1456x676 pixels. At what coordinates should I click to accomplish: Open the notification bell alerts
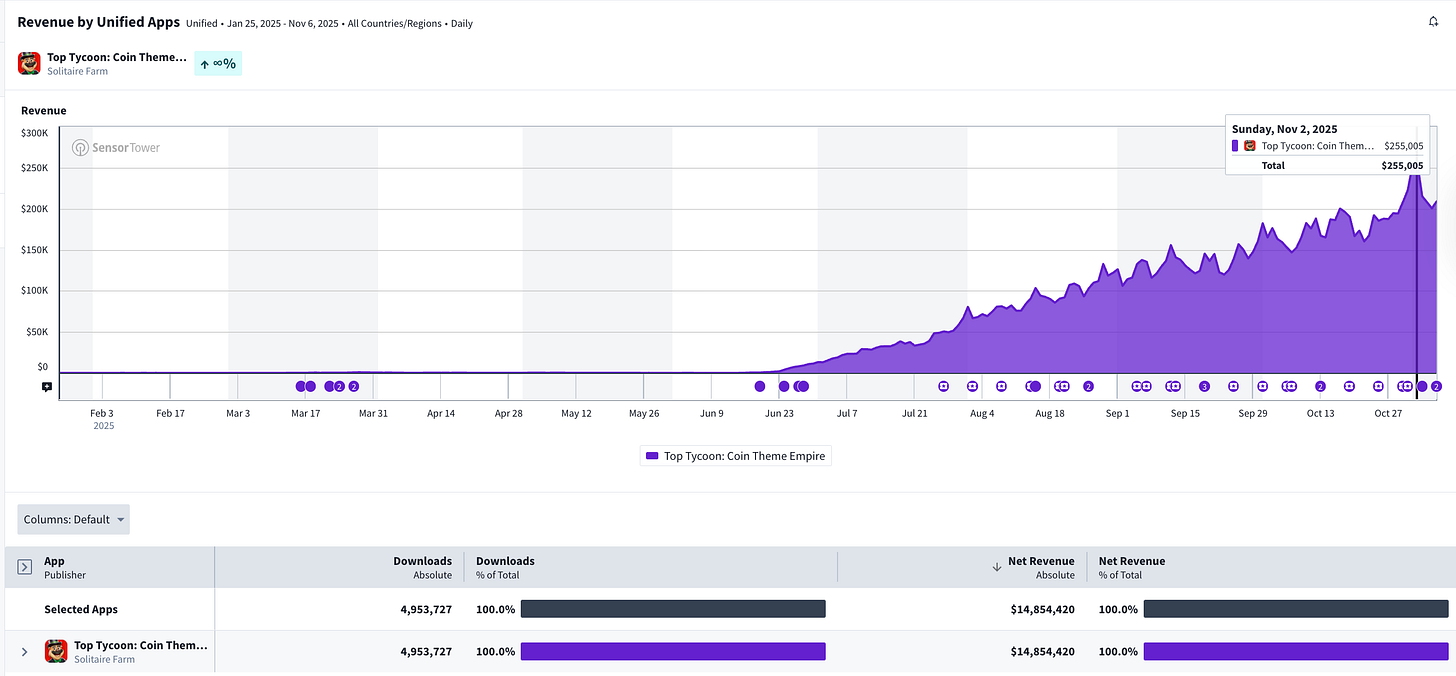[x=1433, y=22]
